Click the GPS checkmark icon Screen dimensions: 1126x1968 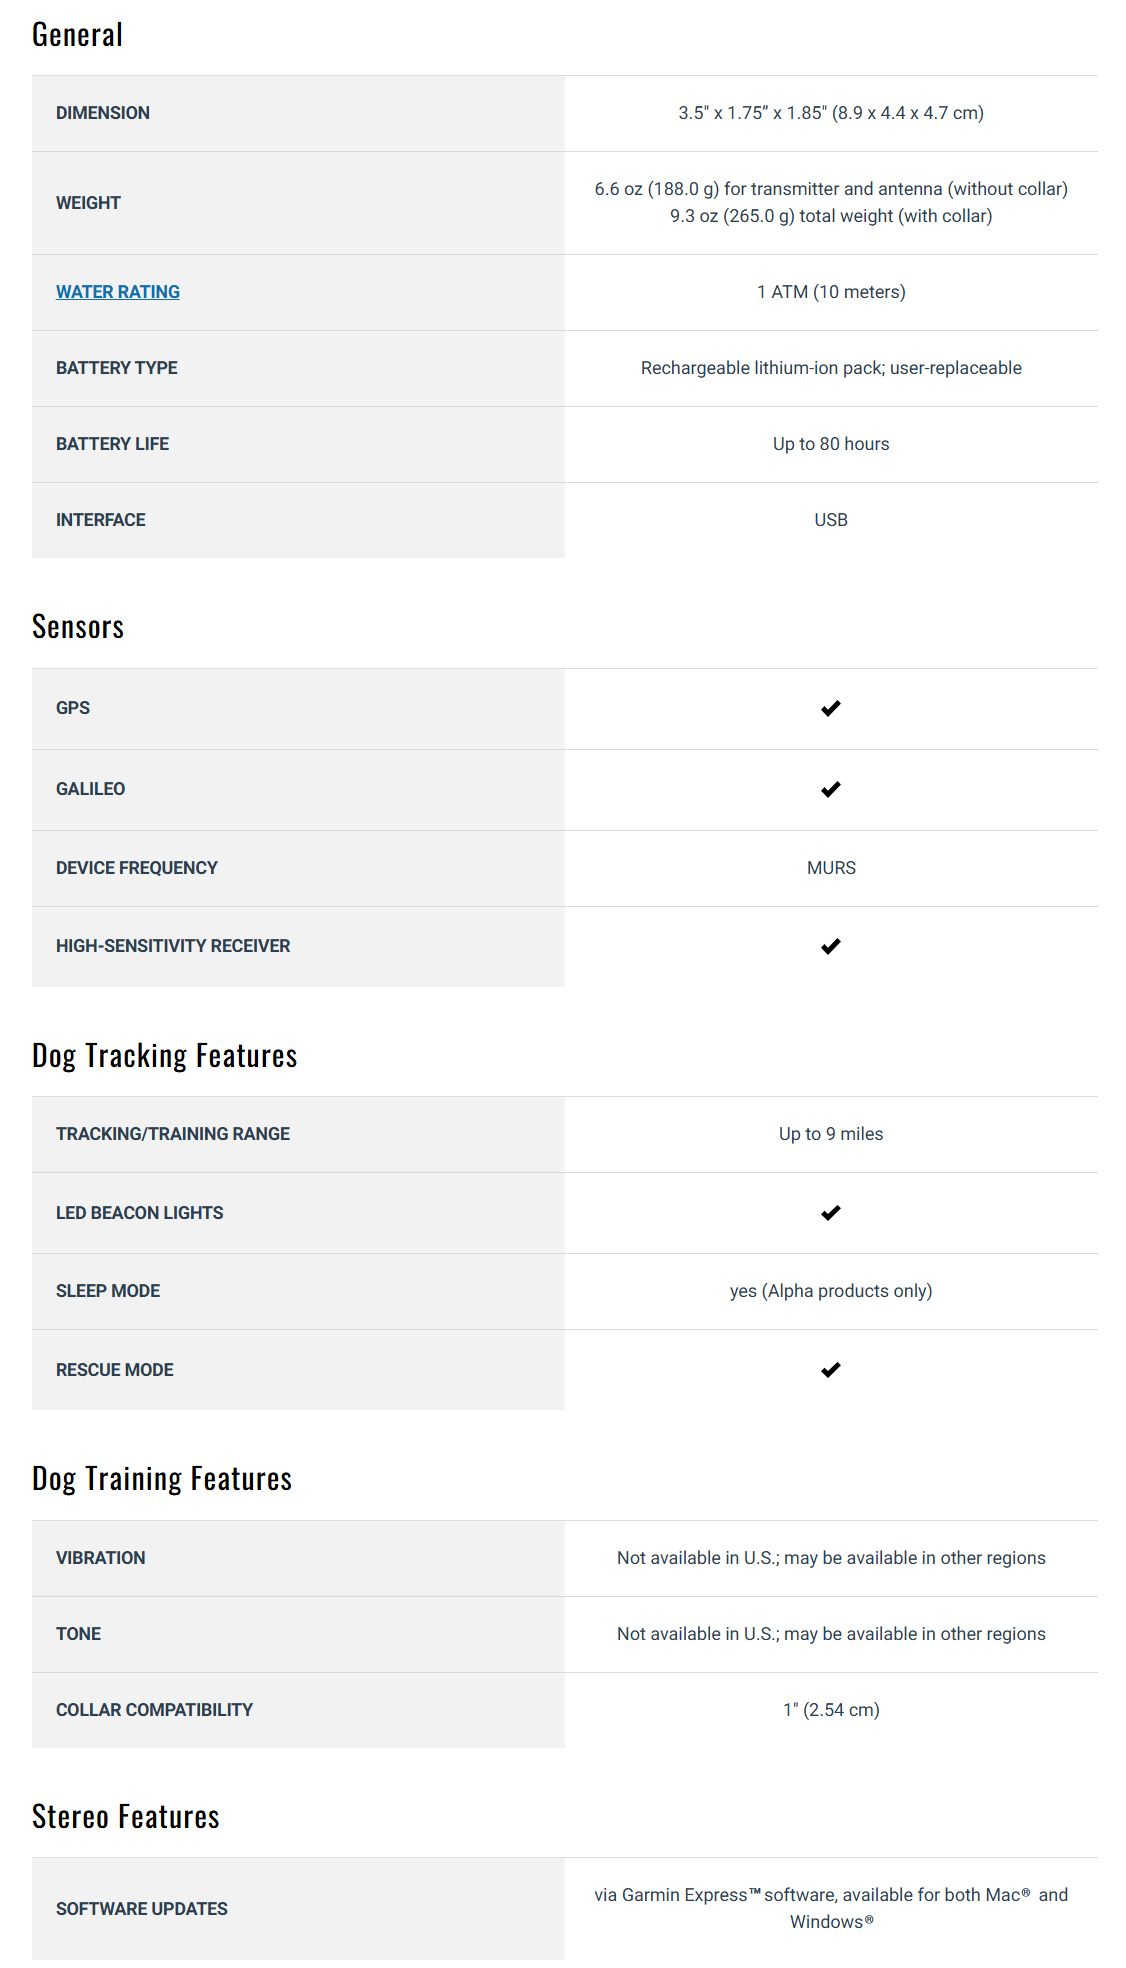tap(830, 708)
